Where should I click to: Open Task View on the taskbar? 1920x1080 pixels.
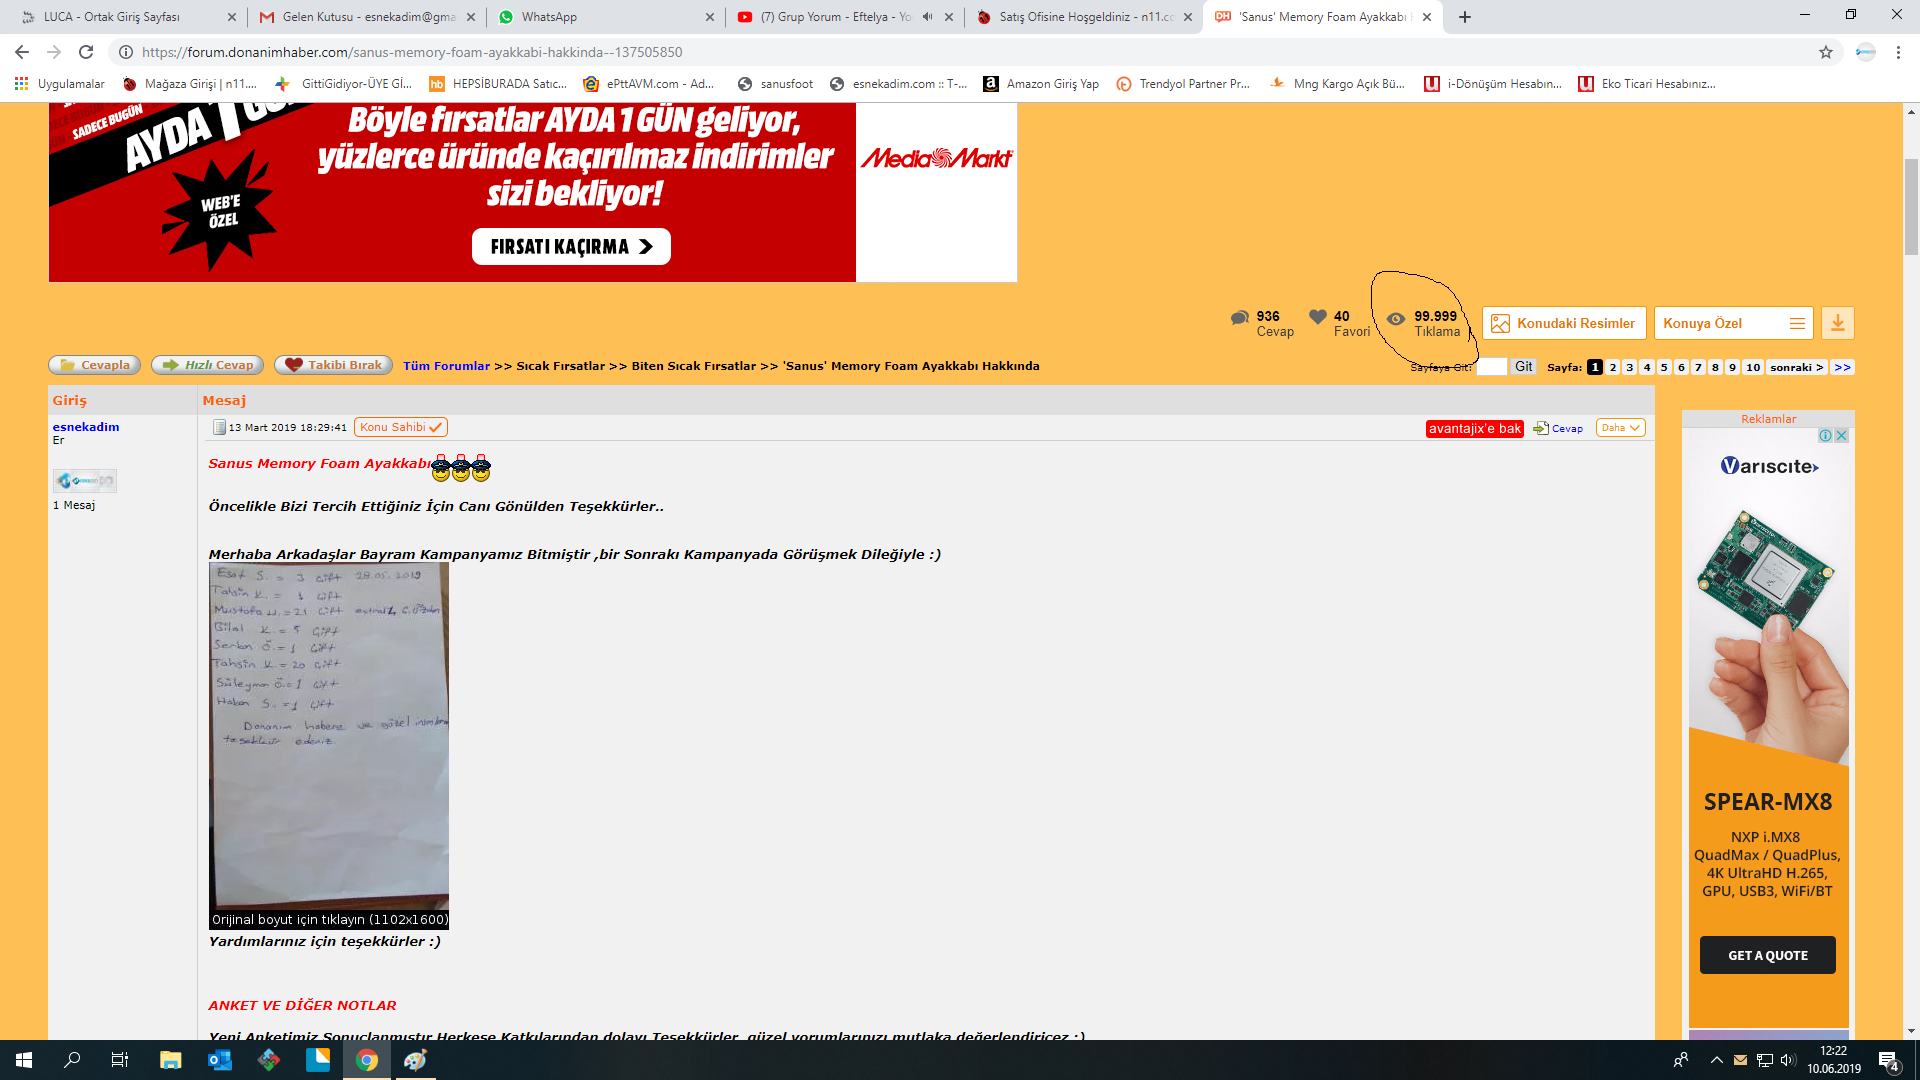click(x=120, y=1060)
